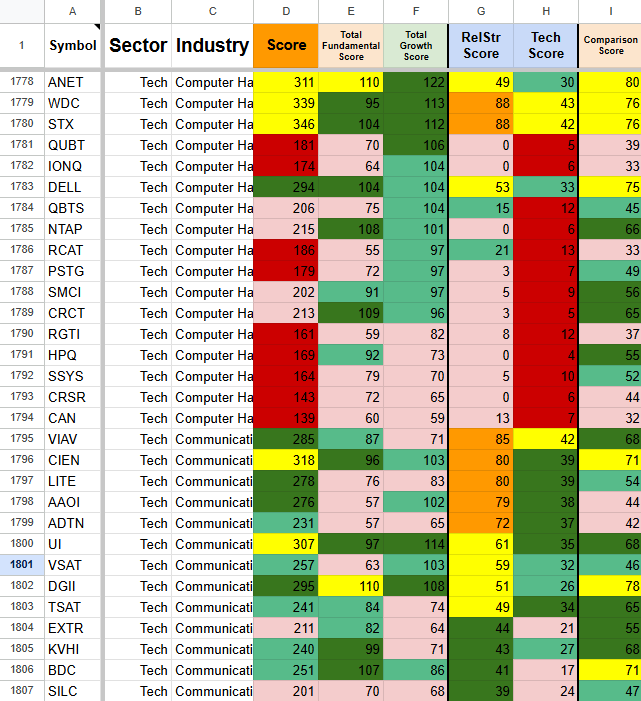Click the AAOI symbol cell
The height and width of the screenshot is (701, 641).
point(72,503)
